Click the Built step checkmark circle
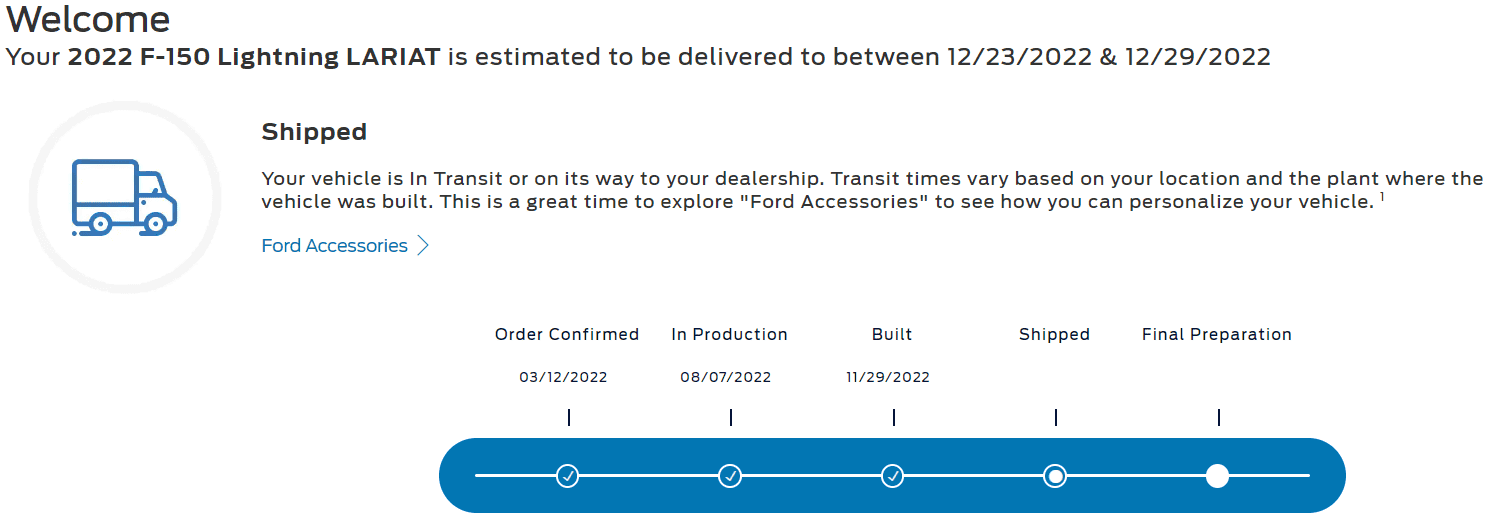Viewport: 1495px width, 526px height. pyautogui.click(x=893, y=476)
